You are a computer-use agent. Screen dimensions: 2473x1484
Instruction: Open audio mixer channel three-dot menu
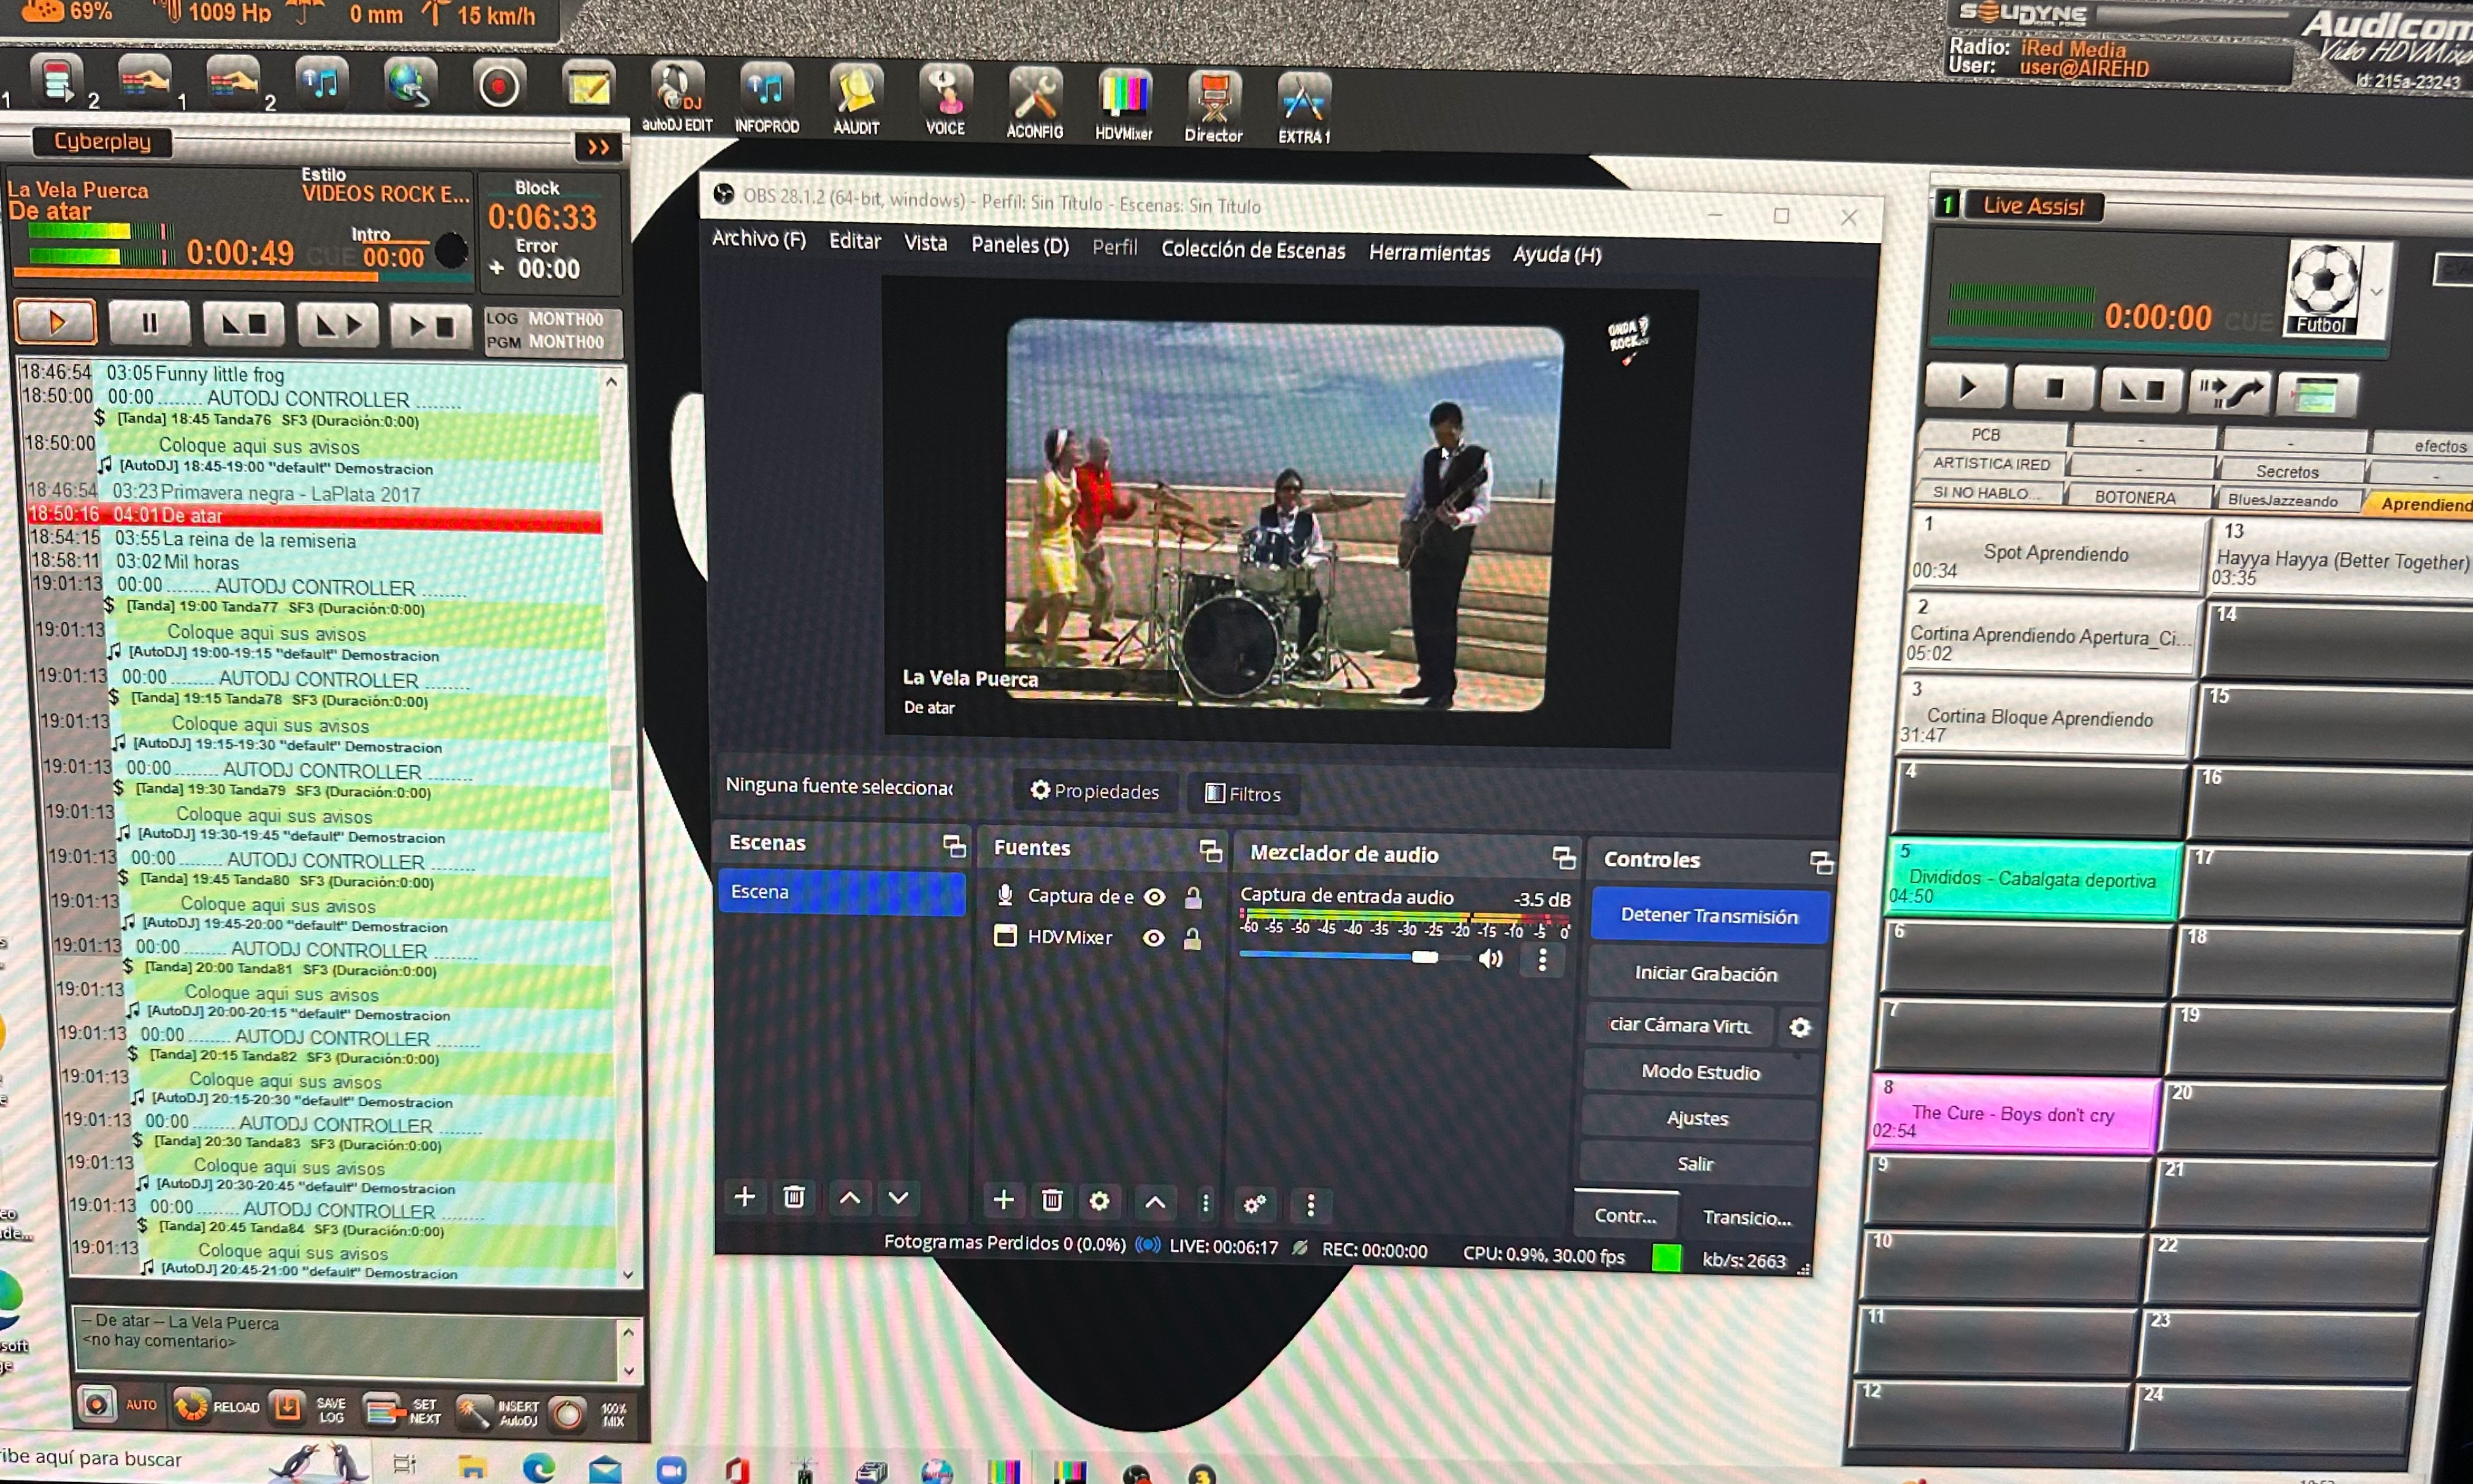pyautogui.click(x=1542, y=960)
